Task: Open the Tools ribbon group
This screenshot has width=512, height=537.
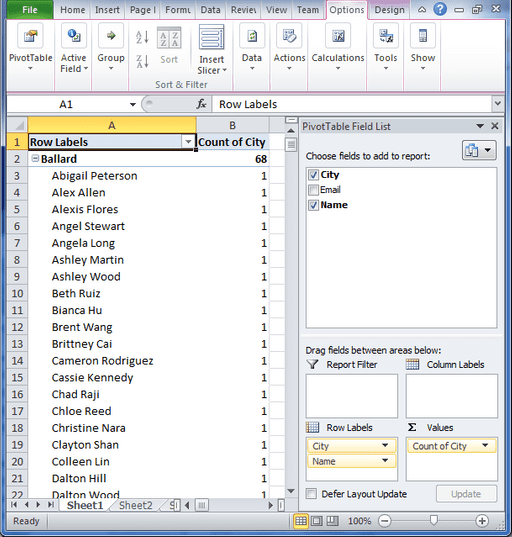Action: click(x=386, y=47)
